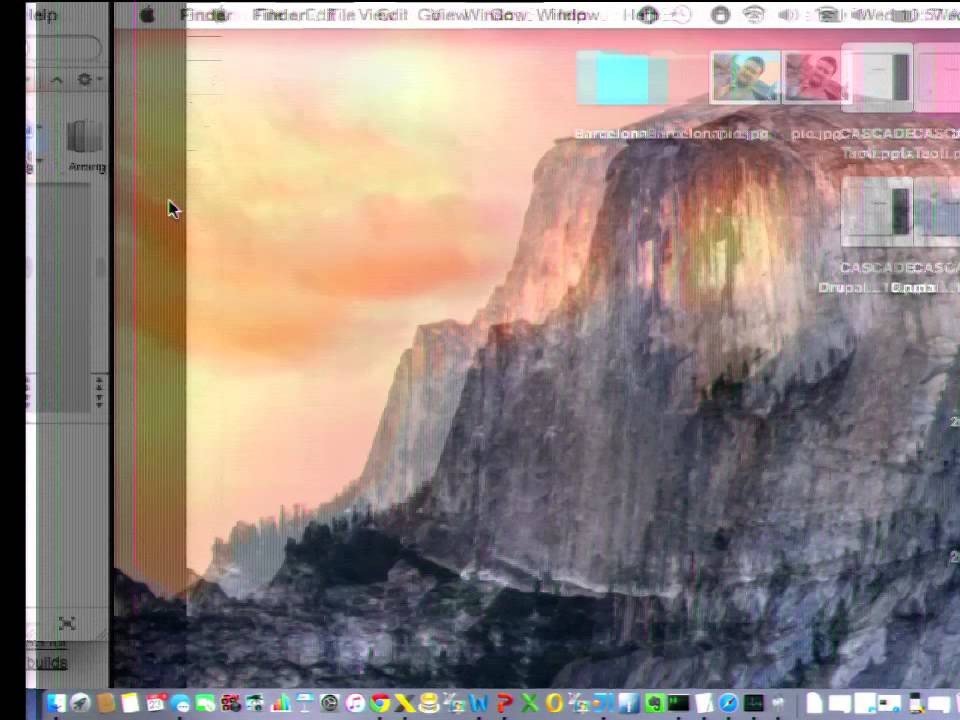
Task: Open Time Machine icon in Dock
Action: pyautogui.click(x=330, y=703)
